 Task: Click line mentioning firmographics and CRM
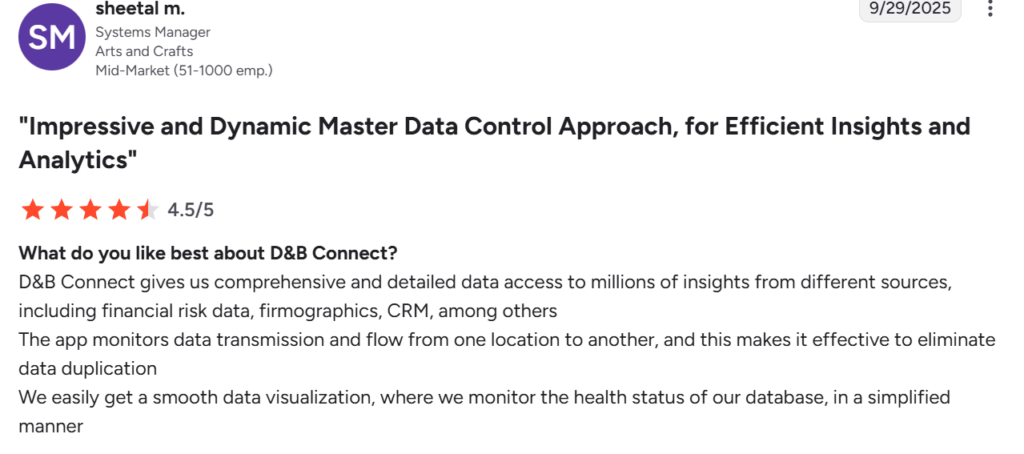(x=287, y=310)
